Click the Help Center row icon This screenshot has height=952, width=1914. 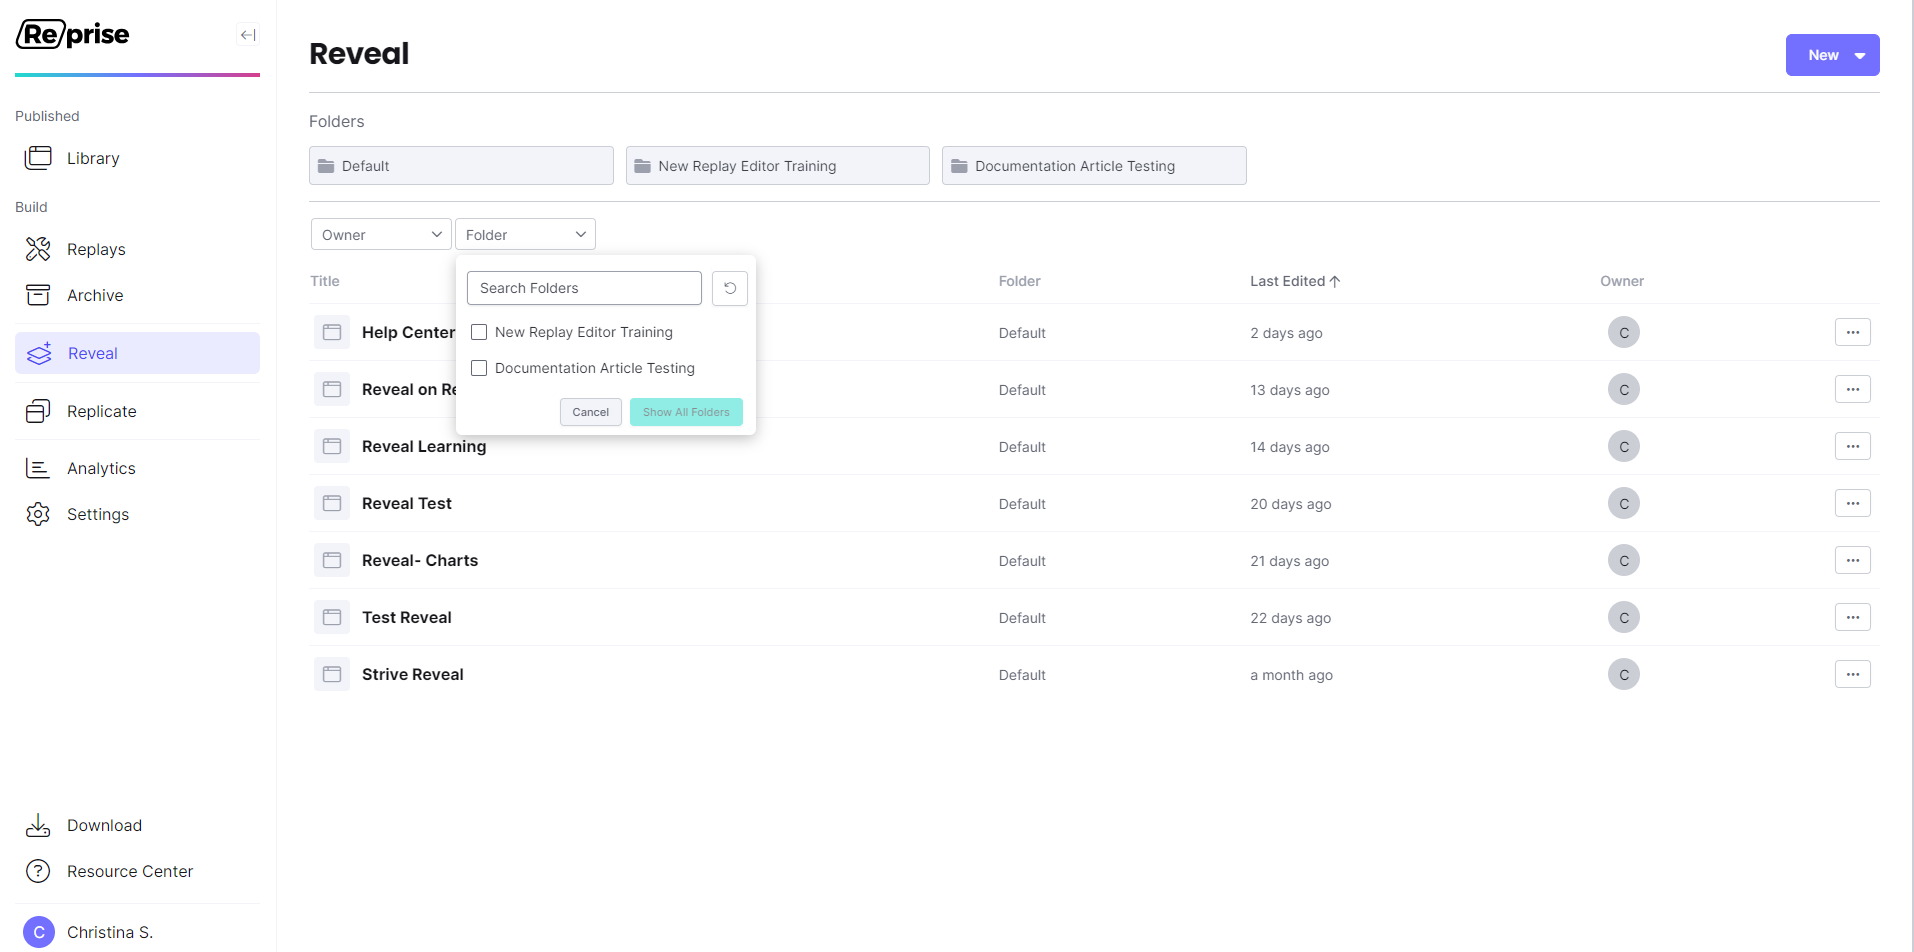tap(332, 332)
